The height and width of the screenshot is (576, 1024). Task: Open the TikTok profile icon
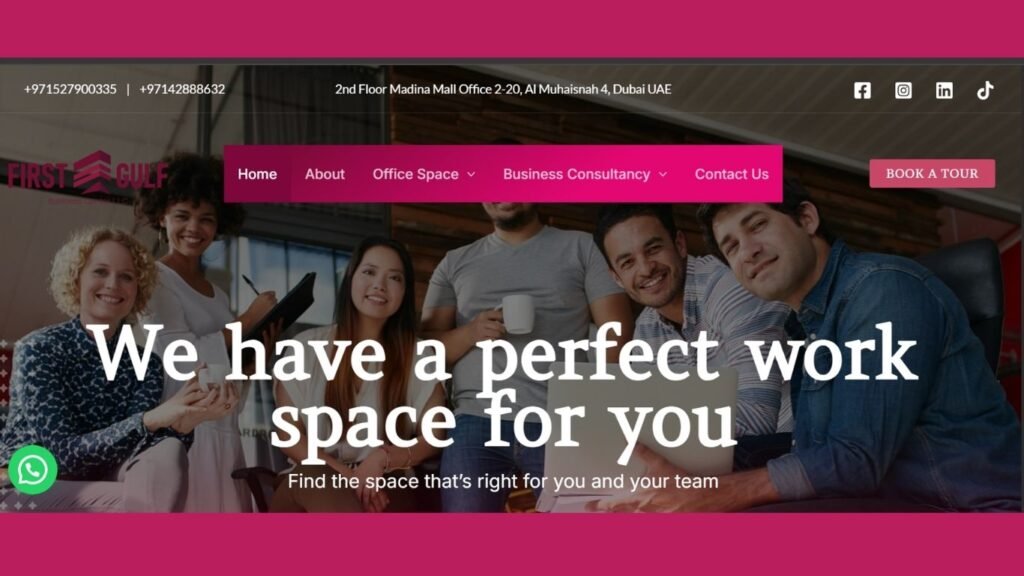coord(985,90)
